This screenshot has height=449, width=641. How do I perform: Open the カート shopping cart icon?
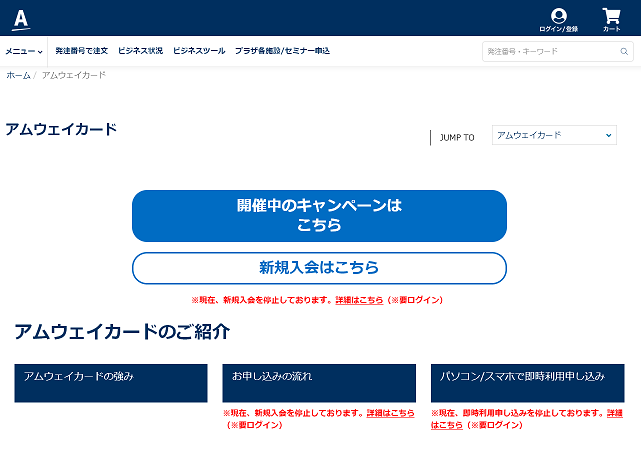(x=612, y=20)
